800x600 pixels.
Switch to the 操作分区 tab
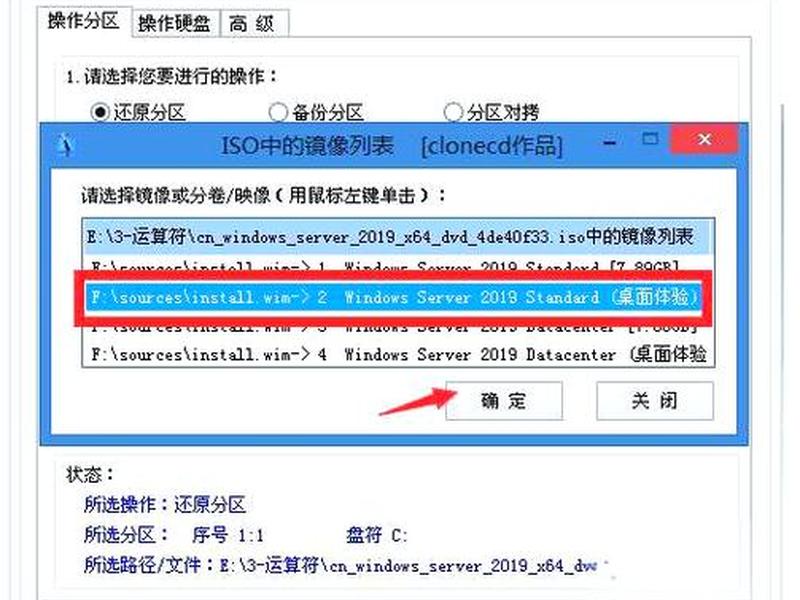(x=84, y=21)
